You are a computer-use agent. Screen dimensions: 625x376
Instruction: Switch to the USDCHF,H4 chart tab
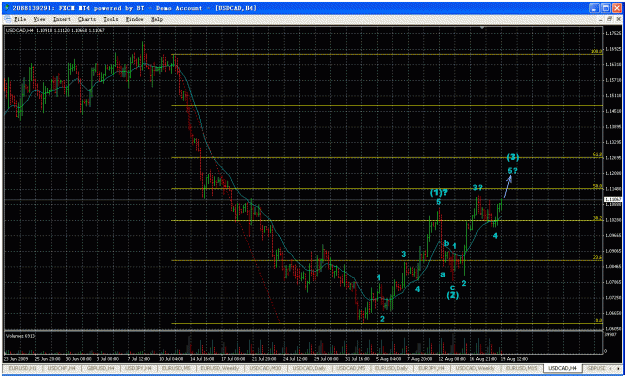(61, 368)
